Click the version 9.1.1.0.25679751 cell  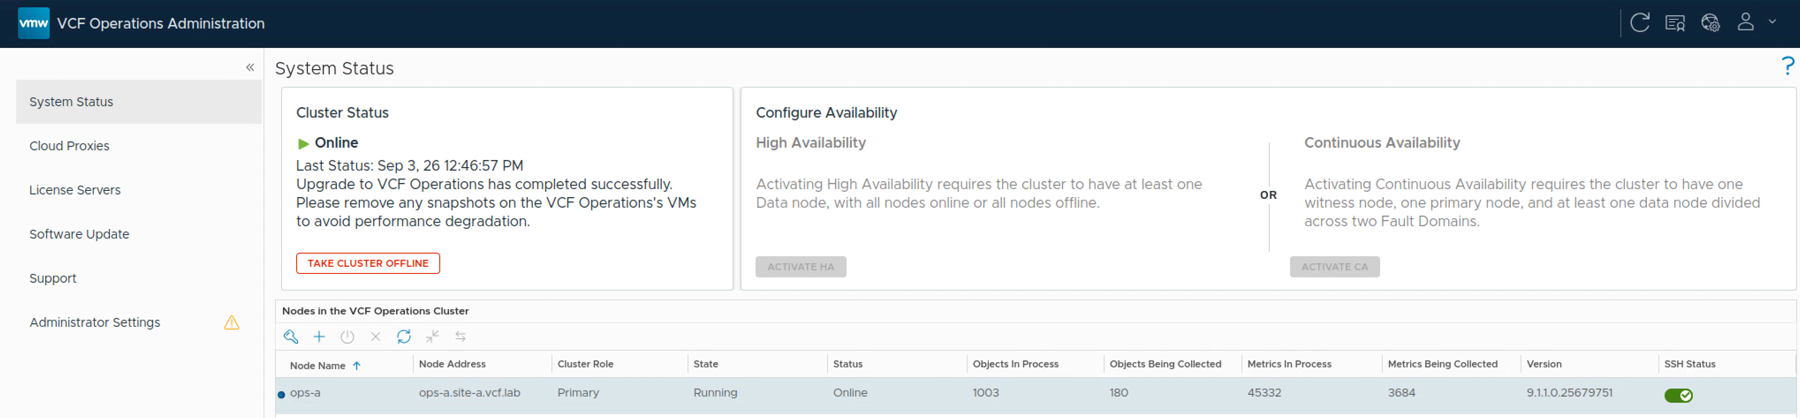pyautogui.click(x=1569, y=393)
